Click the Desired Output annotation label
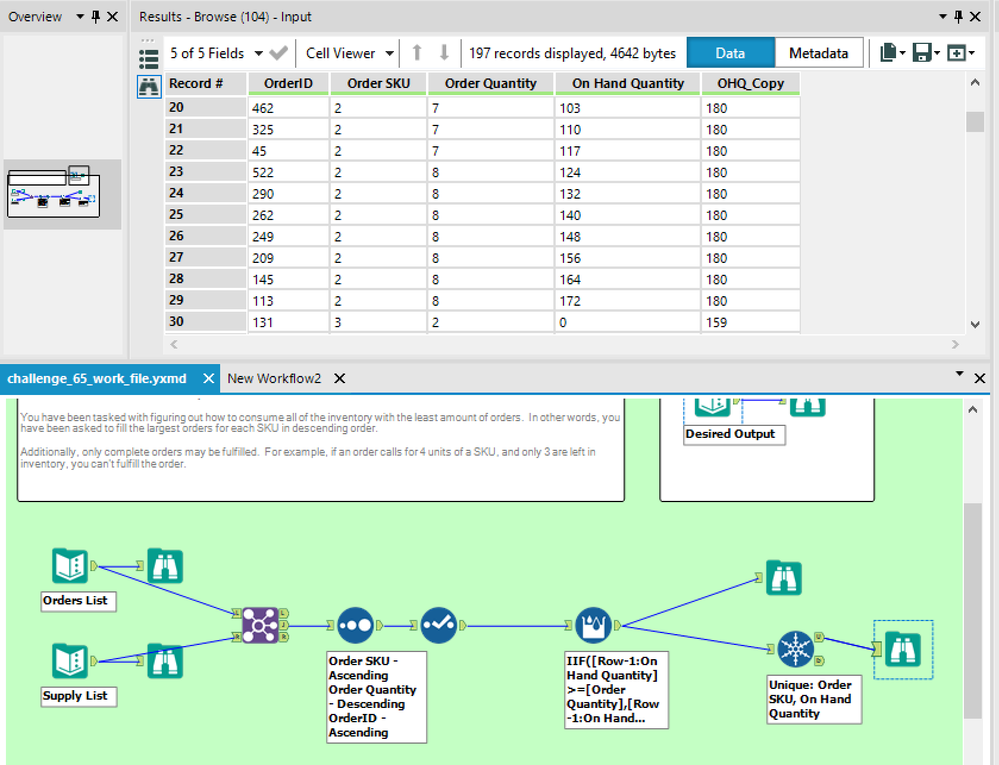 pos(734,434)
